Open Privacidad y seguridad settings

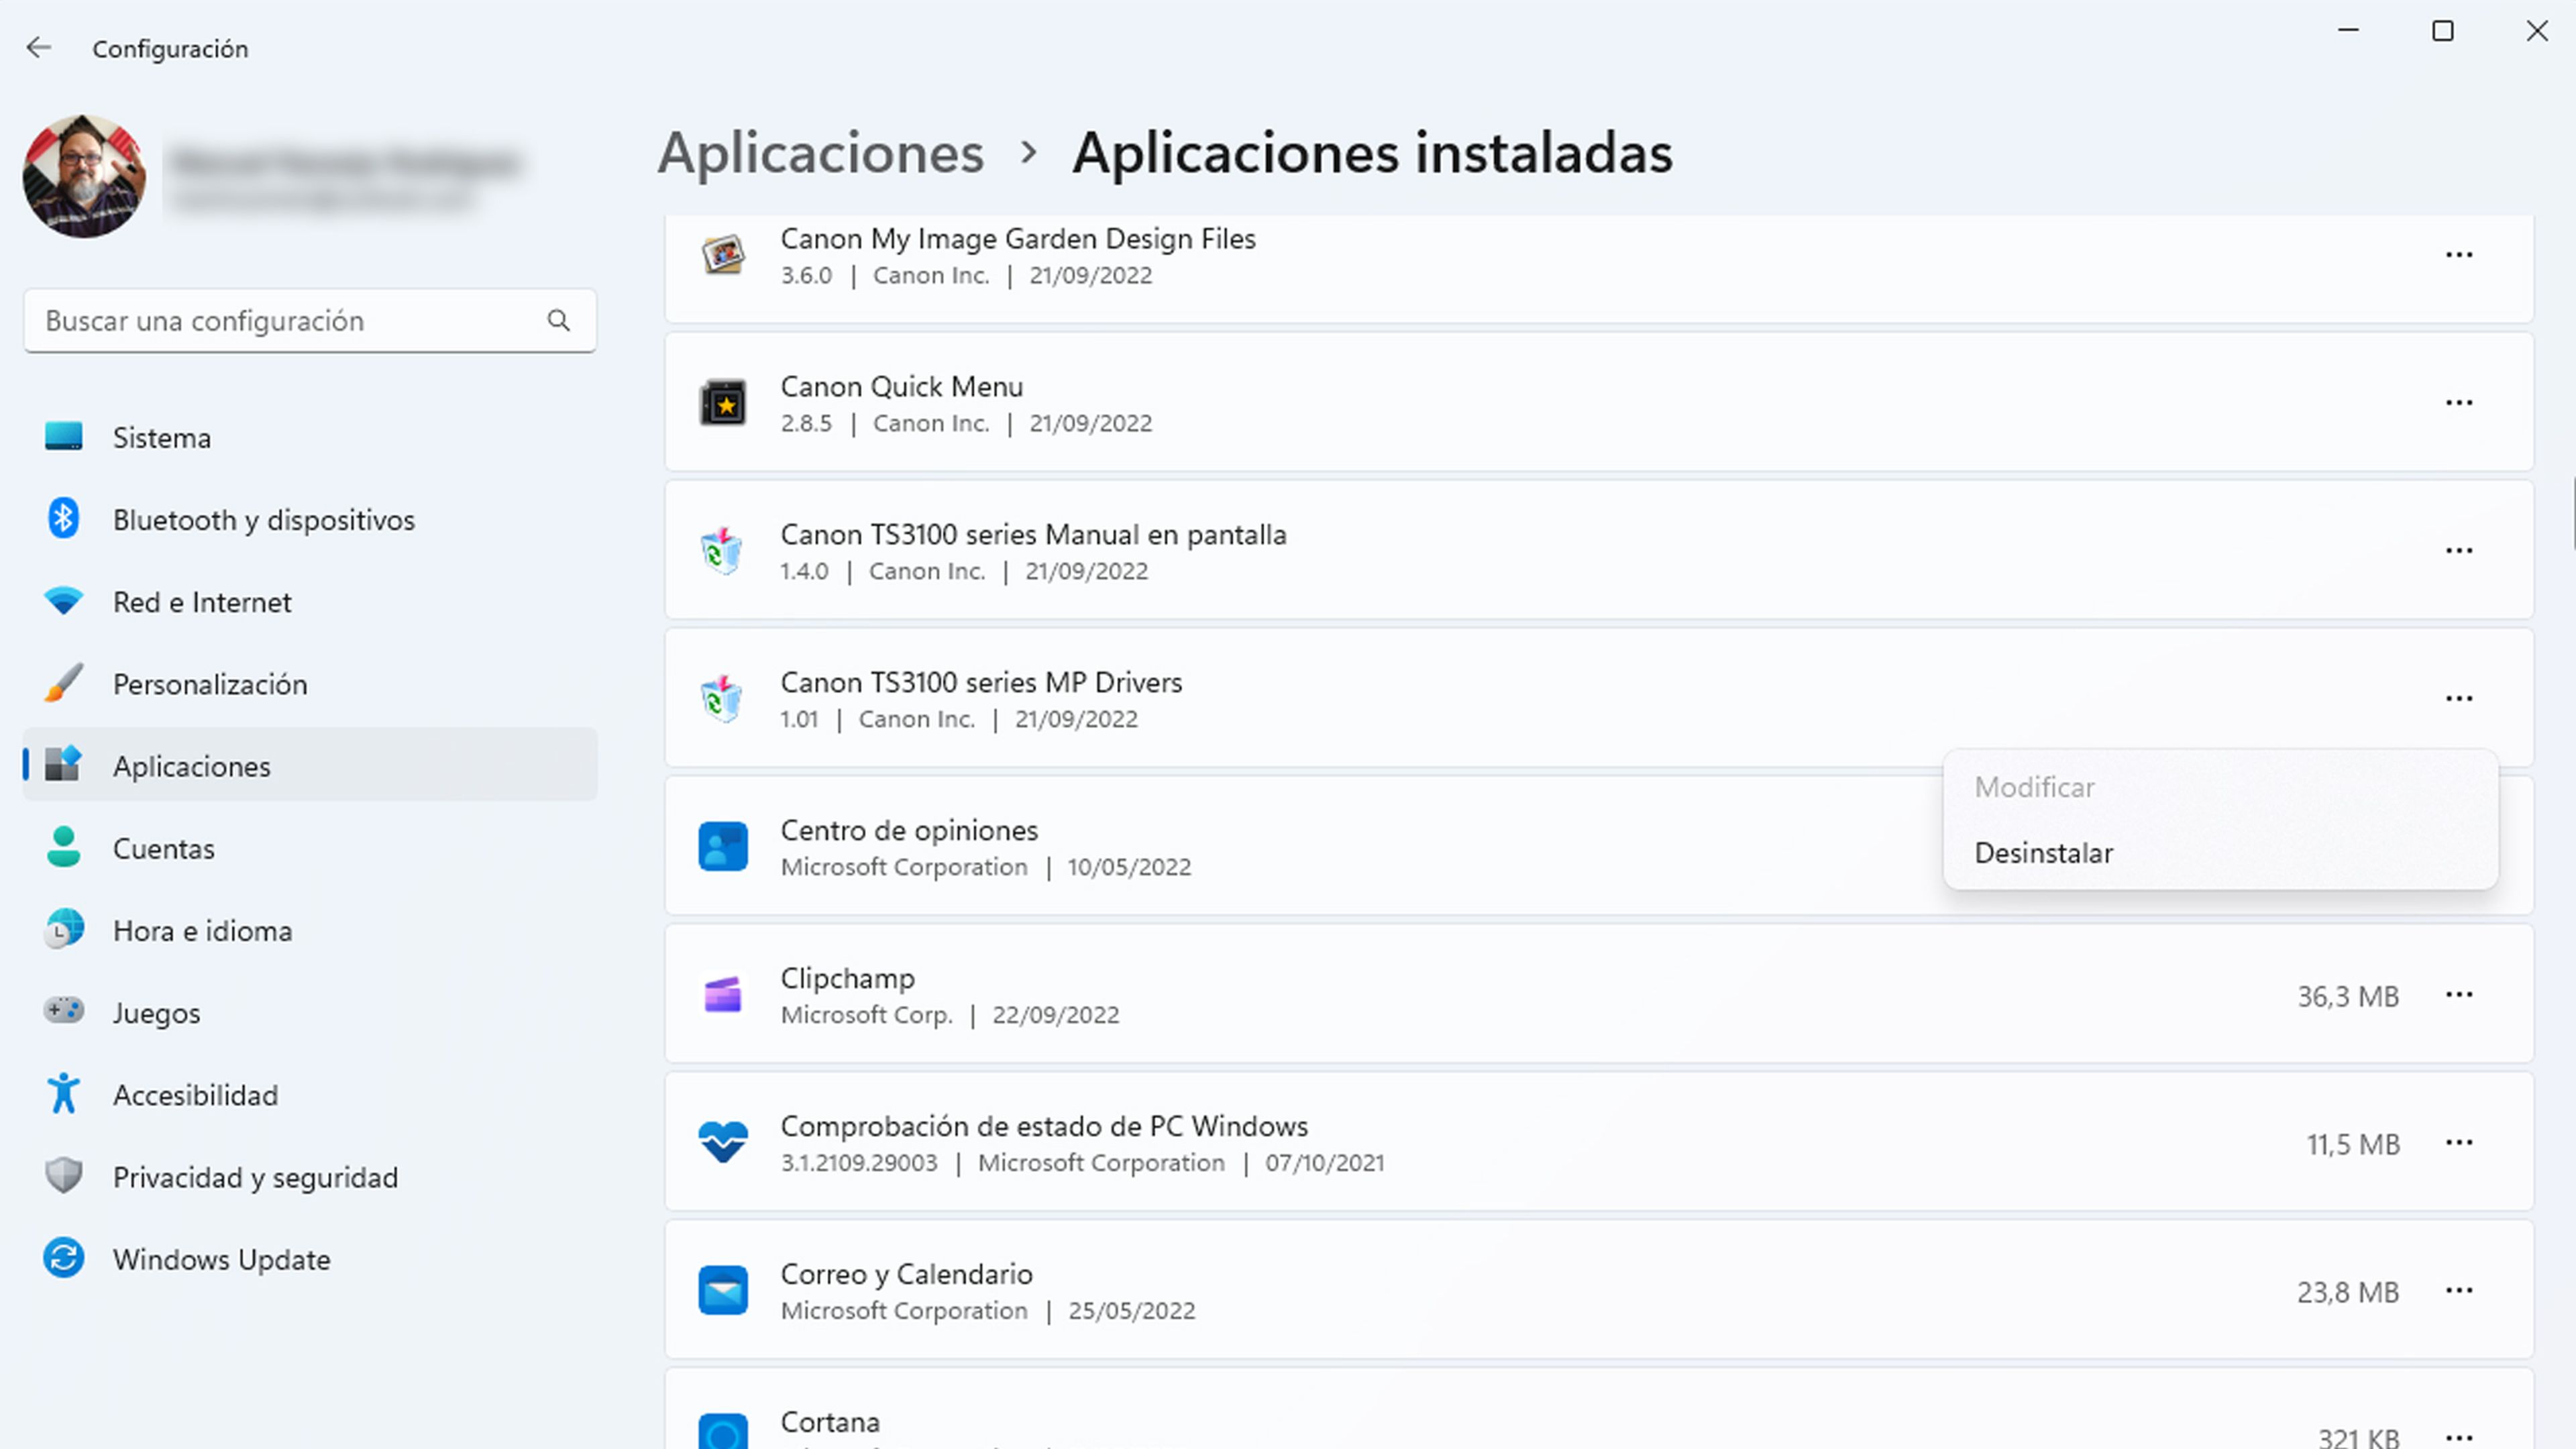(x=310, y=1177)
